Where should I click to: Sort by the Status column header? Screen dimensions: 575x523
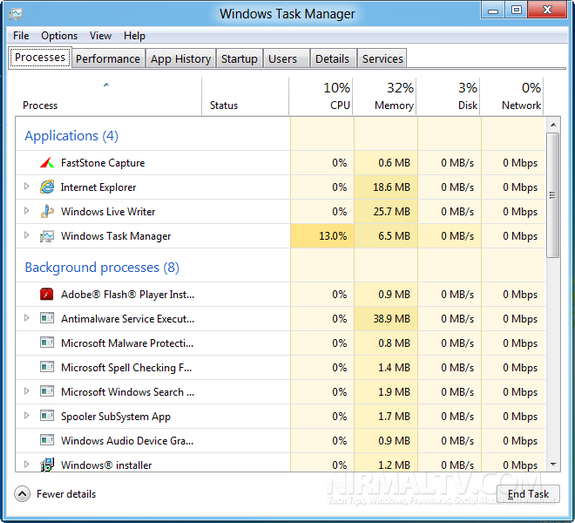(245, 96)
